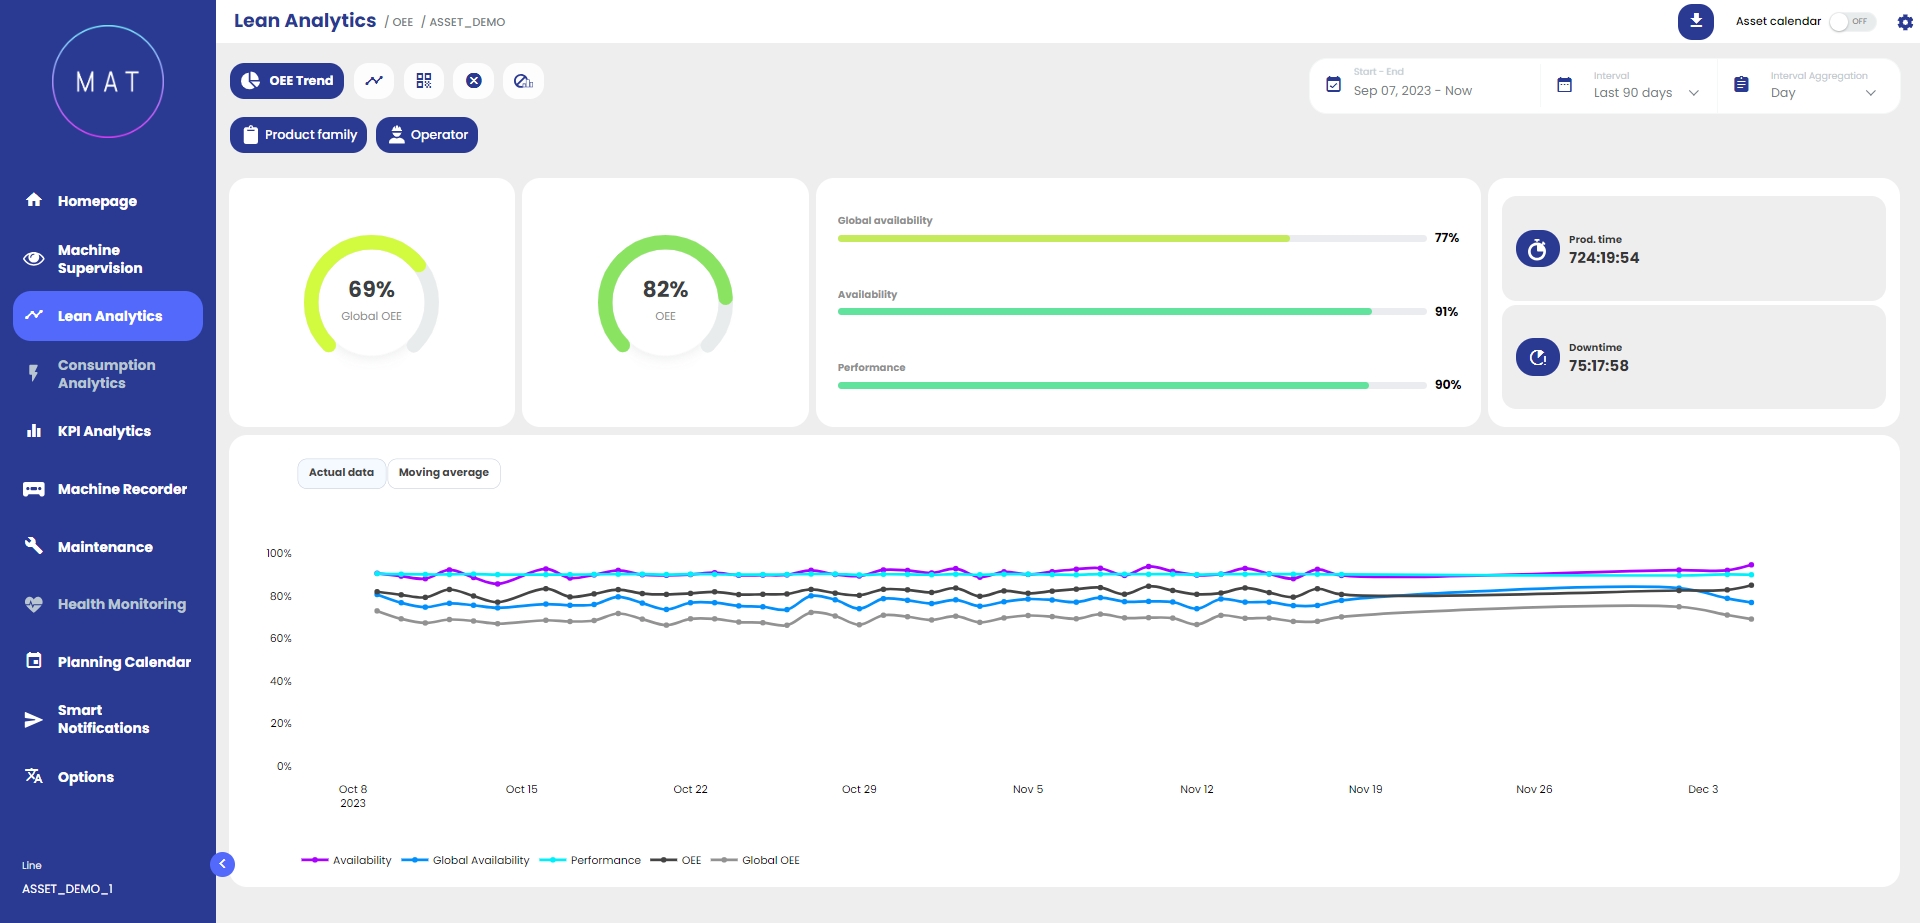Image resolution: width=1920 pixels, height=923 pixels.
Task: Toggle the Asset calendar switch
Action: coord(1851,21)
